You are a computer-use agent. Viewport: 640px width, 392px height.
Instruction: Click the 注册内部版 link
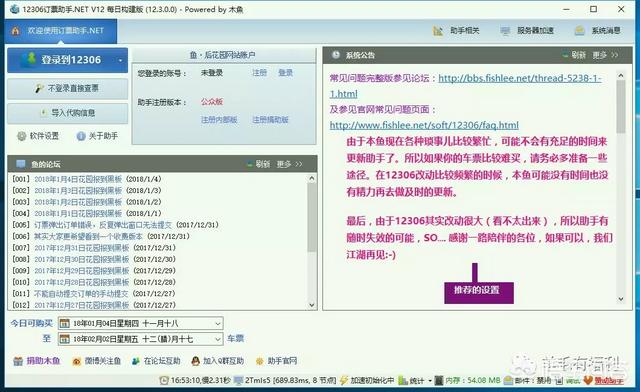219,120
